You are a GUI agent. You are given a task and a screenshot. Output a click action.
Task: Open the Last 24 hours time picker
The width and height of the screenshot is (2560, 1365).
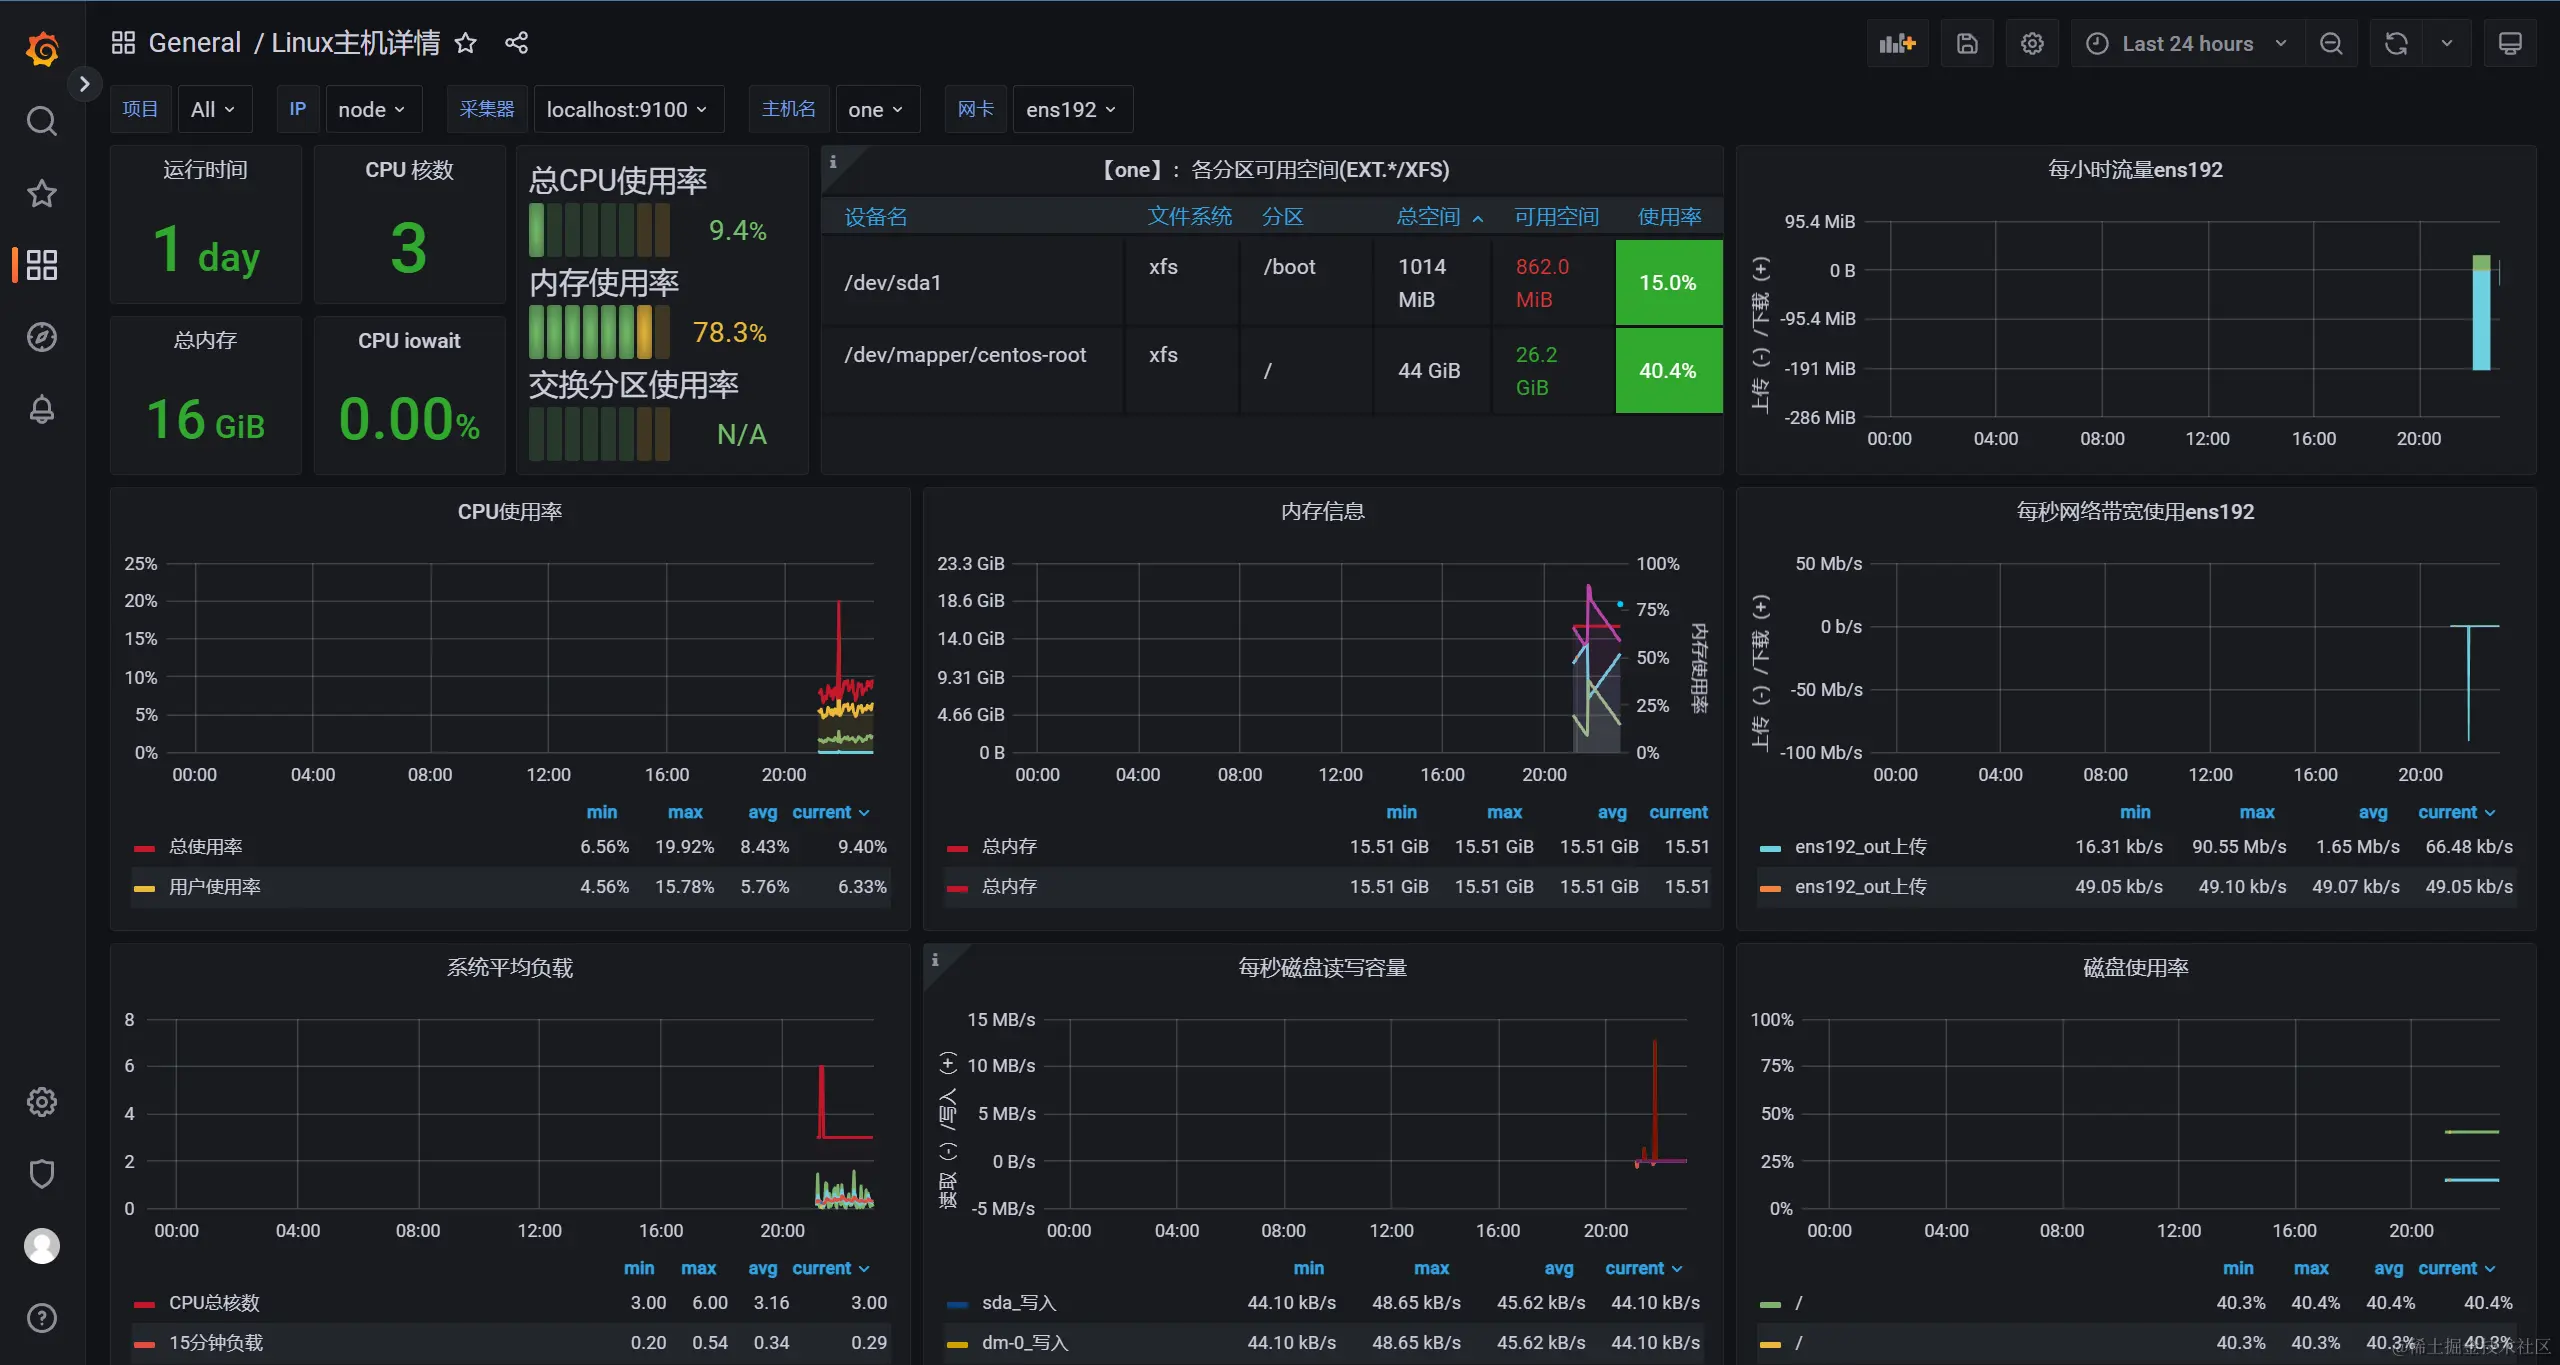click(x=2187, y=44)
